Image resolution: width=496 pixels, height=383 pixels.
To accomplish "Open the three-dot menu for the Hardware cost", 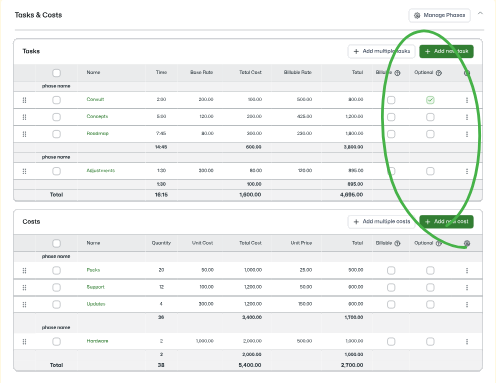I will click(x=467, y=342).
